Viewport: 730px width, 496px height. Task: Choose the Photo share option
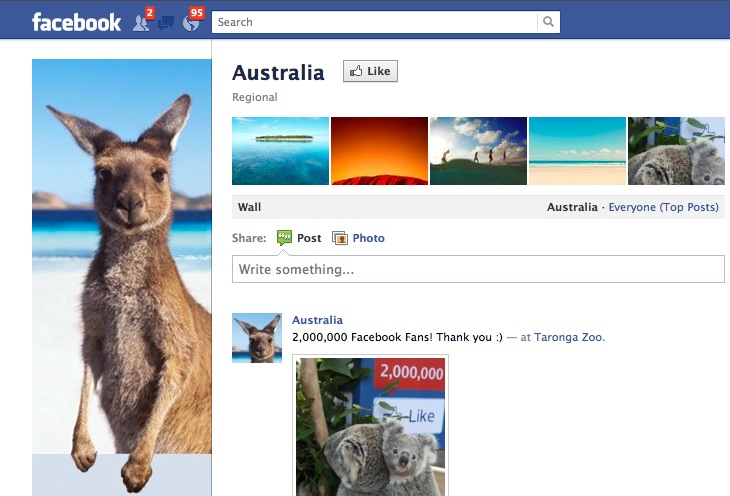[x=368, y=238]
